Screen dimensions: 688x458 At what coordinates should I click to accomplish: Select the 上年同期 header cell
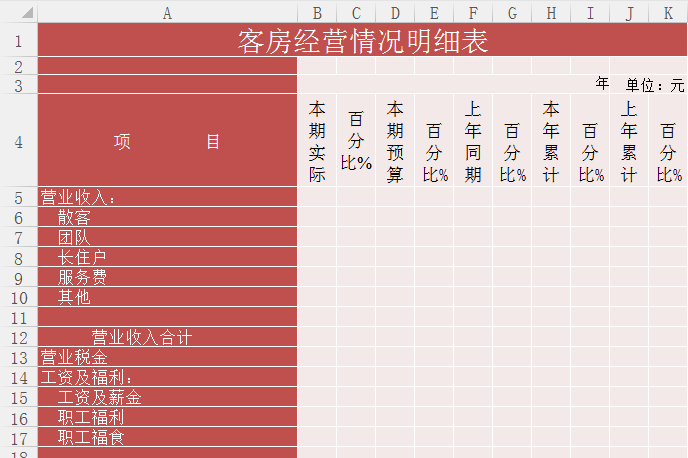click(x=473, y=141)
